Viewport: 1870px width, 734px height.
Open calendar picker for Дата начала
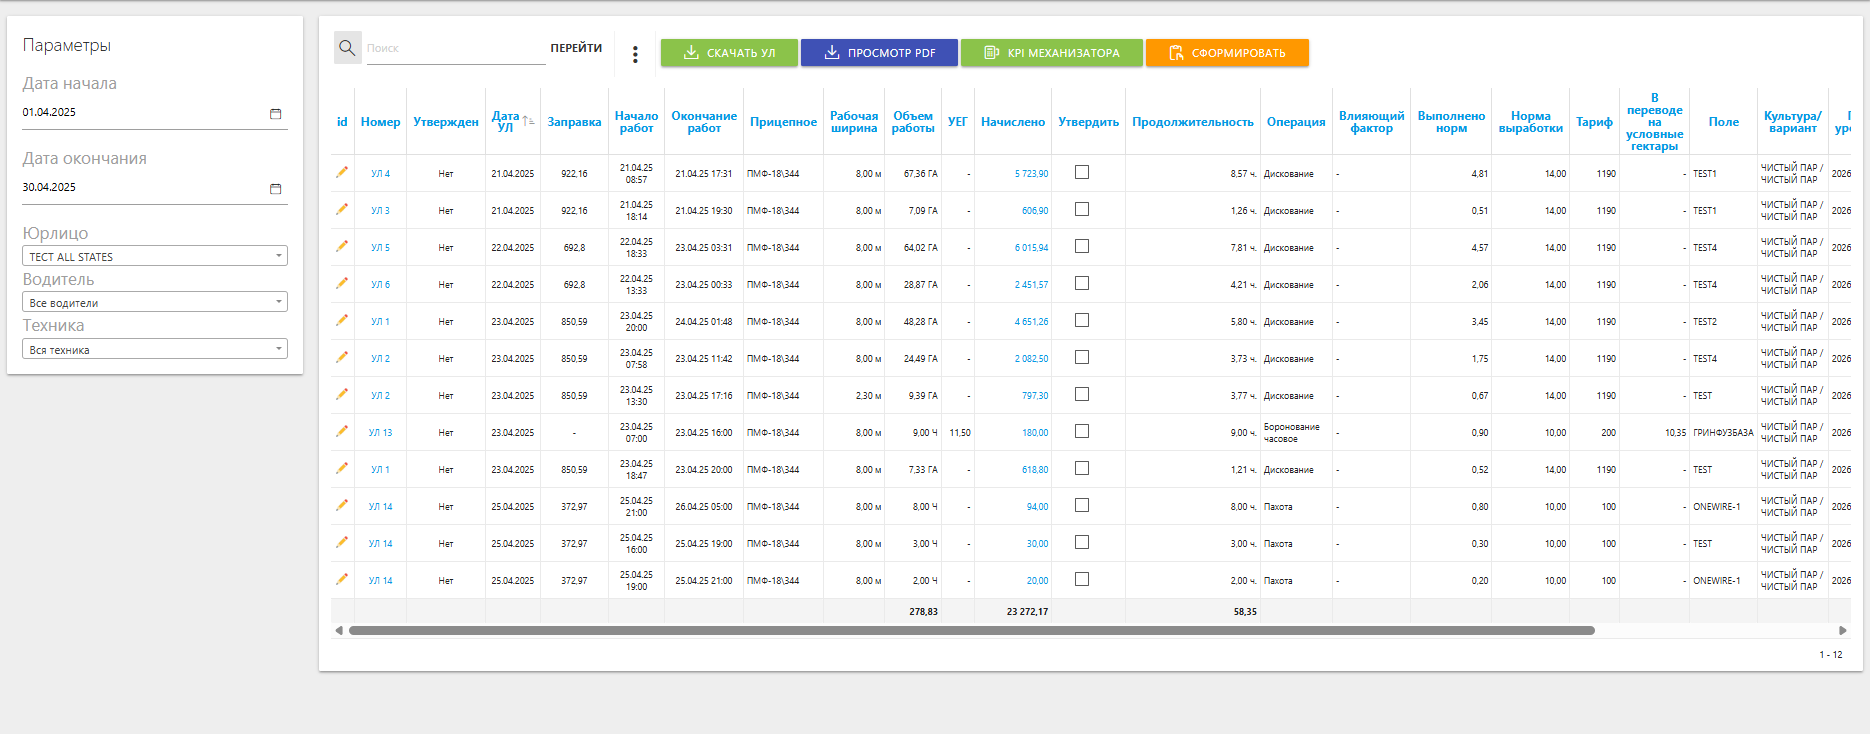(x=276, y=114)
